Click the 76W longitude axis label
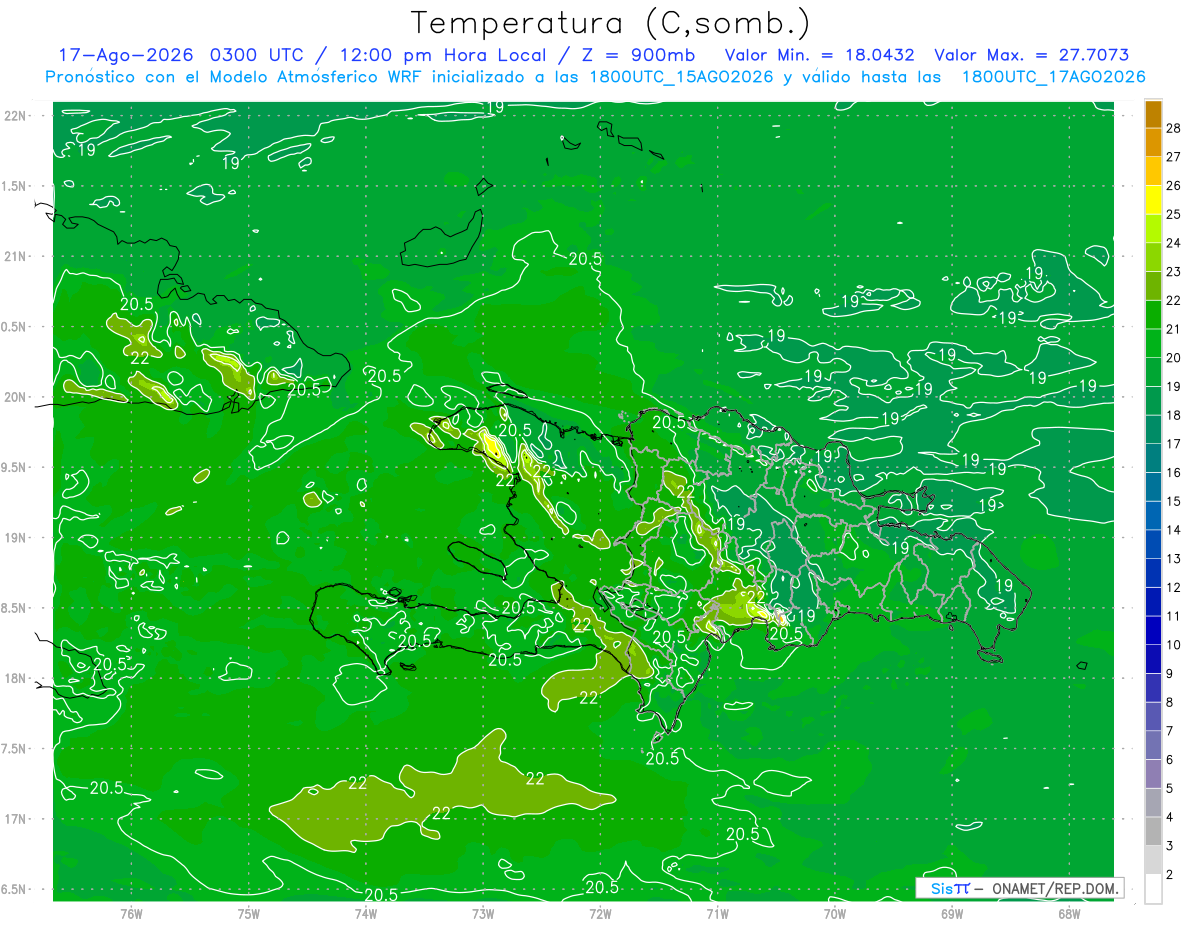The height and width of the screenshot is (927, 1200). click(x=131, y=913)
